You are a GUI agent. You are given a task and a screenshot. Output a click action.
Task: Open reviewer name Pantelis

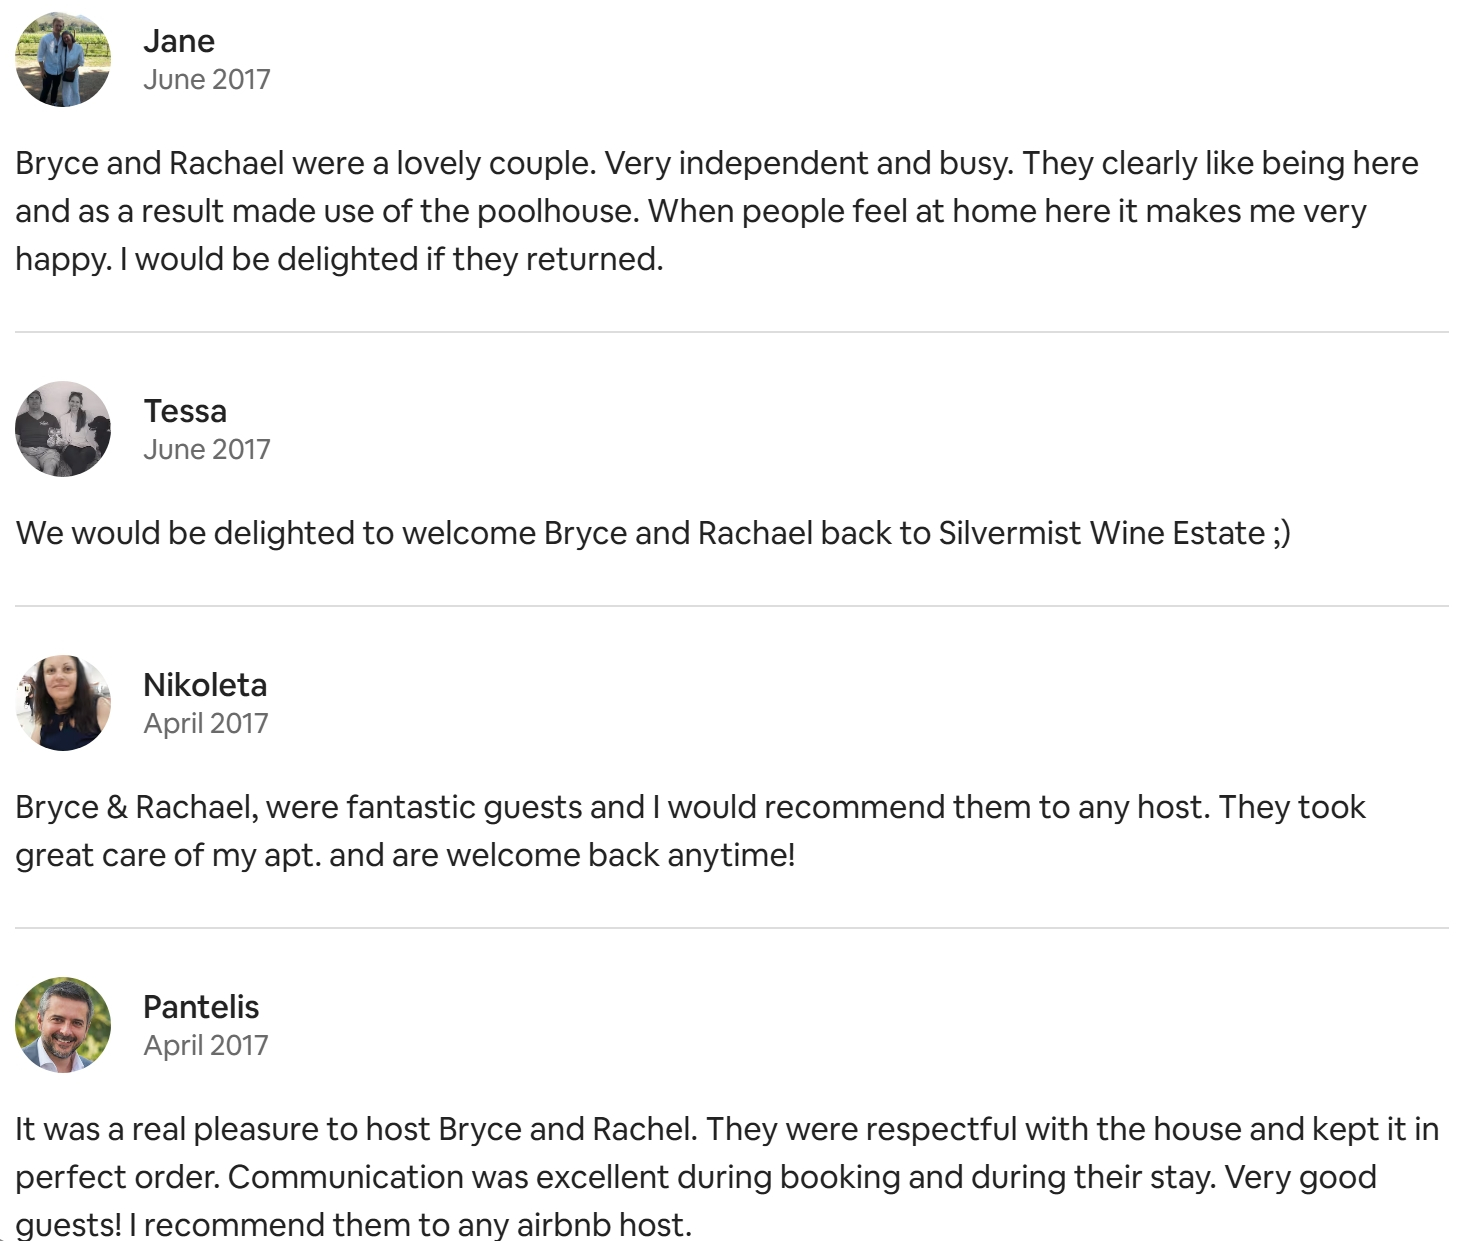tap(201, 1007)
